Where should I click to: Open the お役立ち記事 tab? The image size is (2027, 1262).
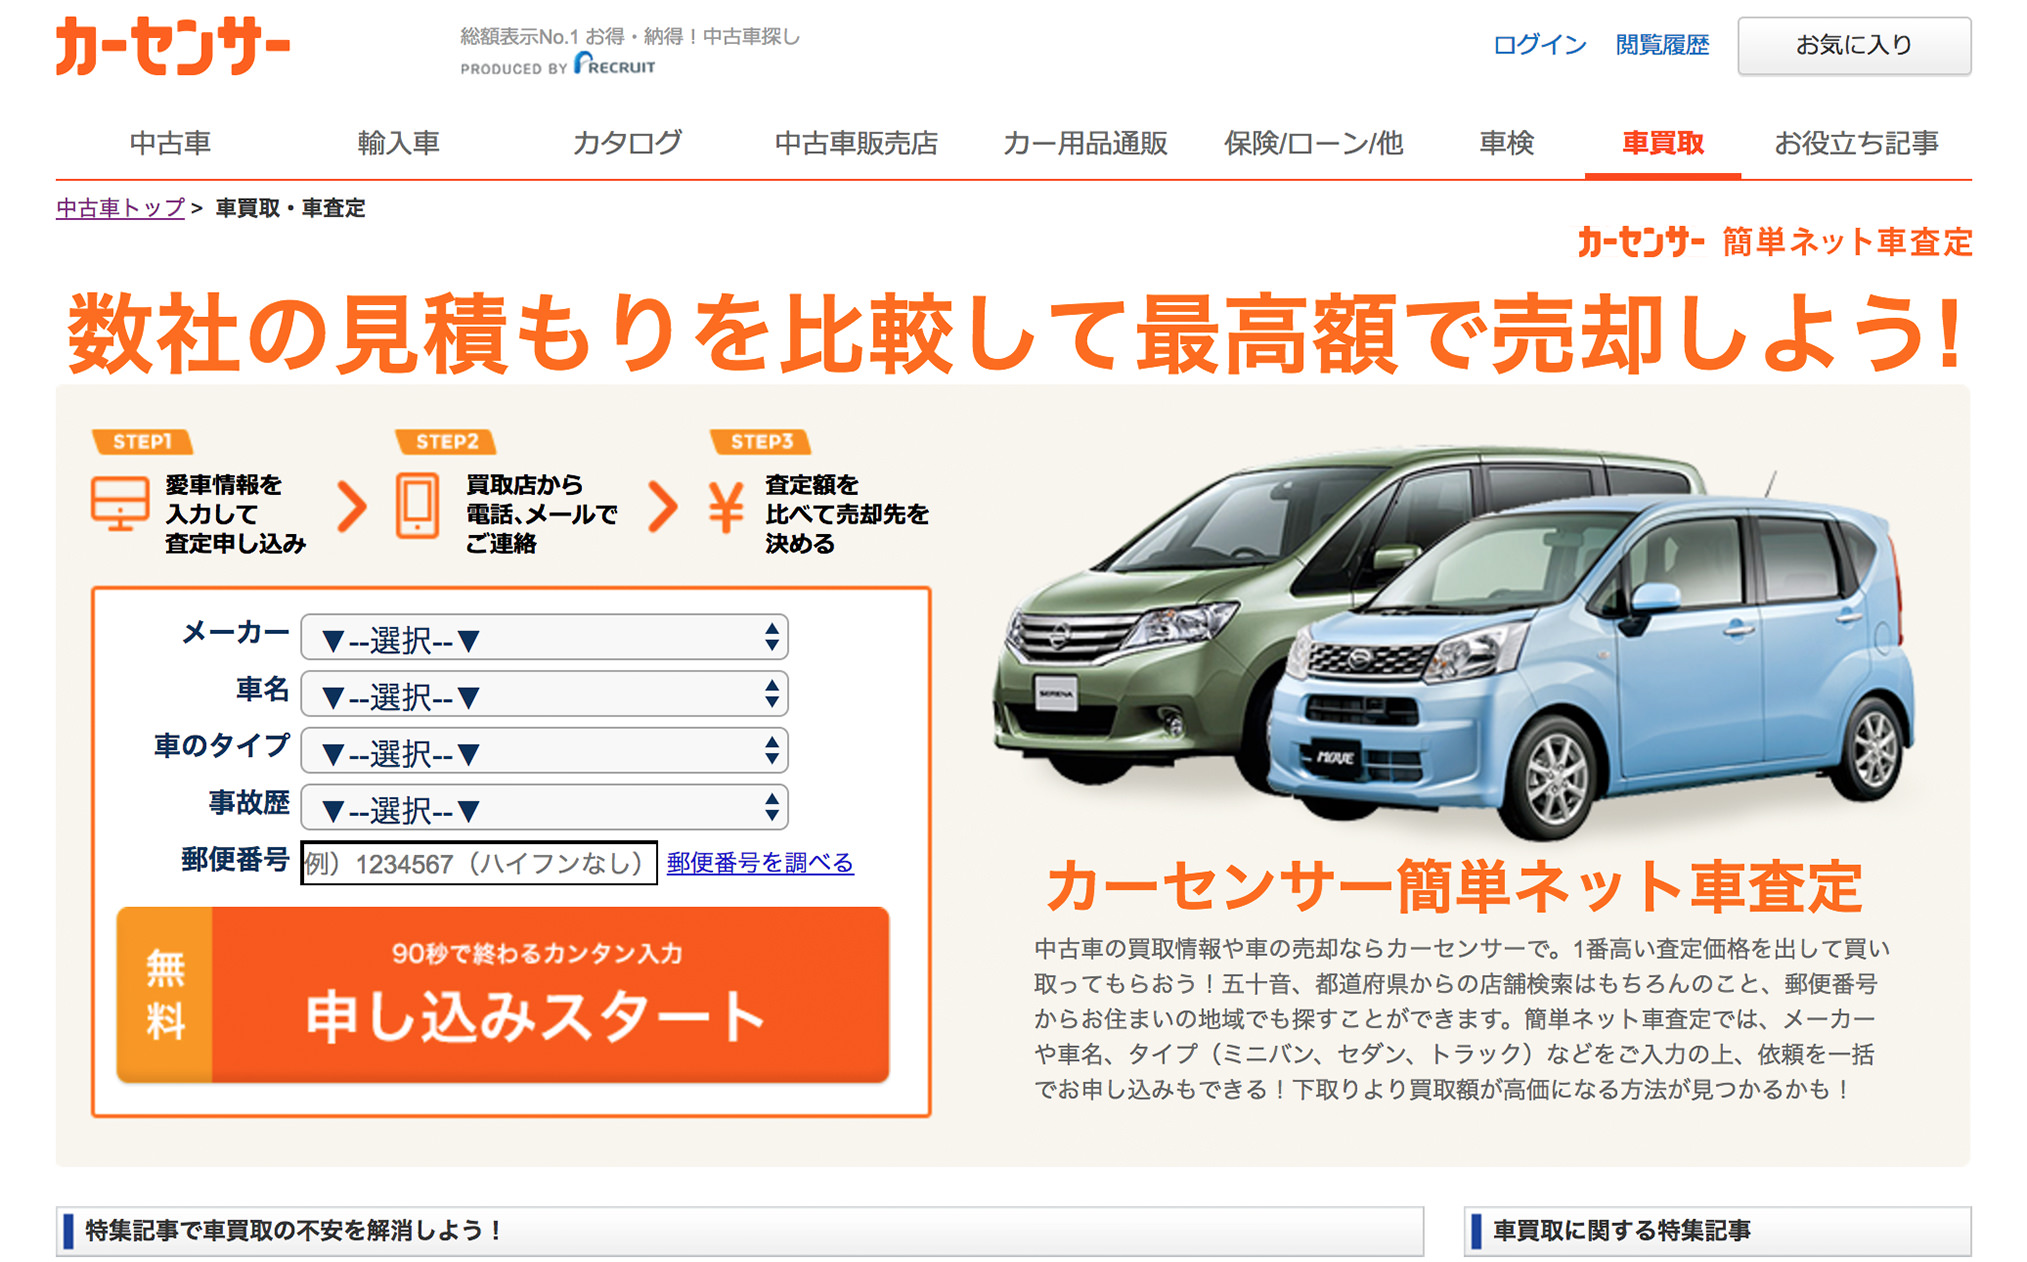[x=1856, y=143]
